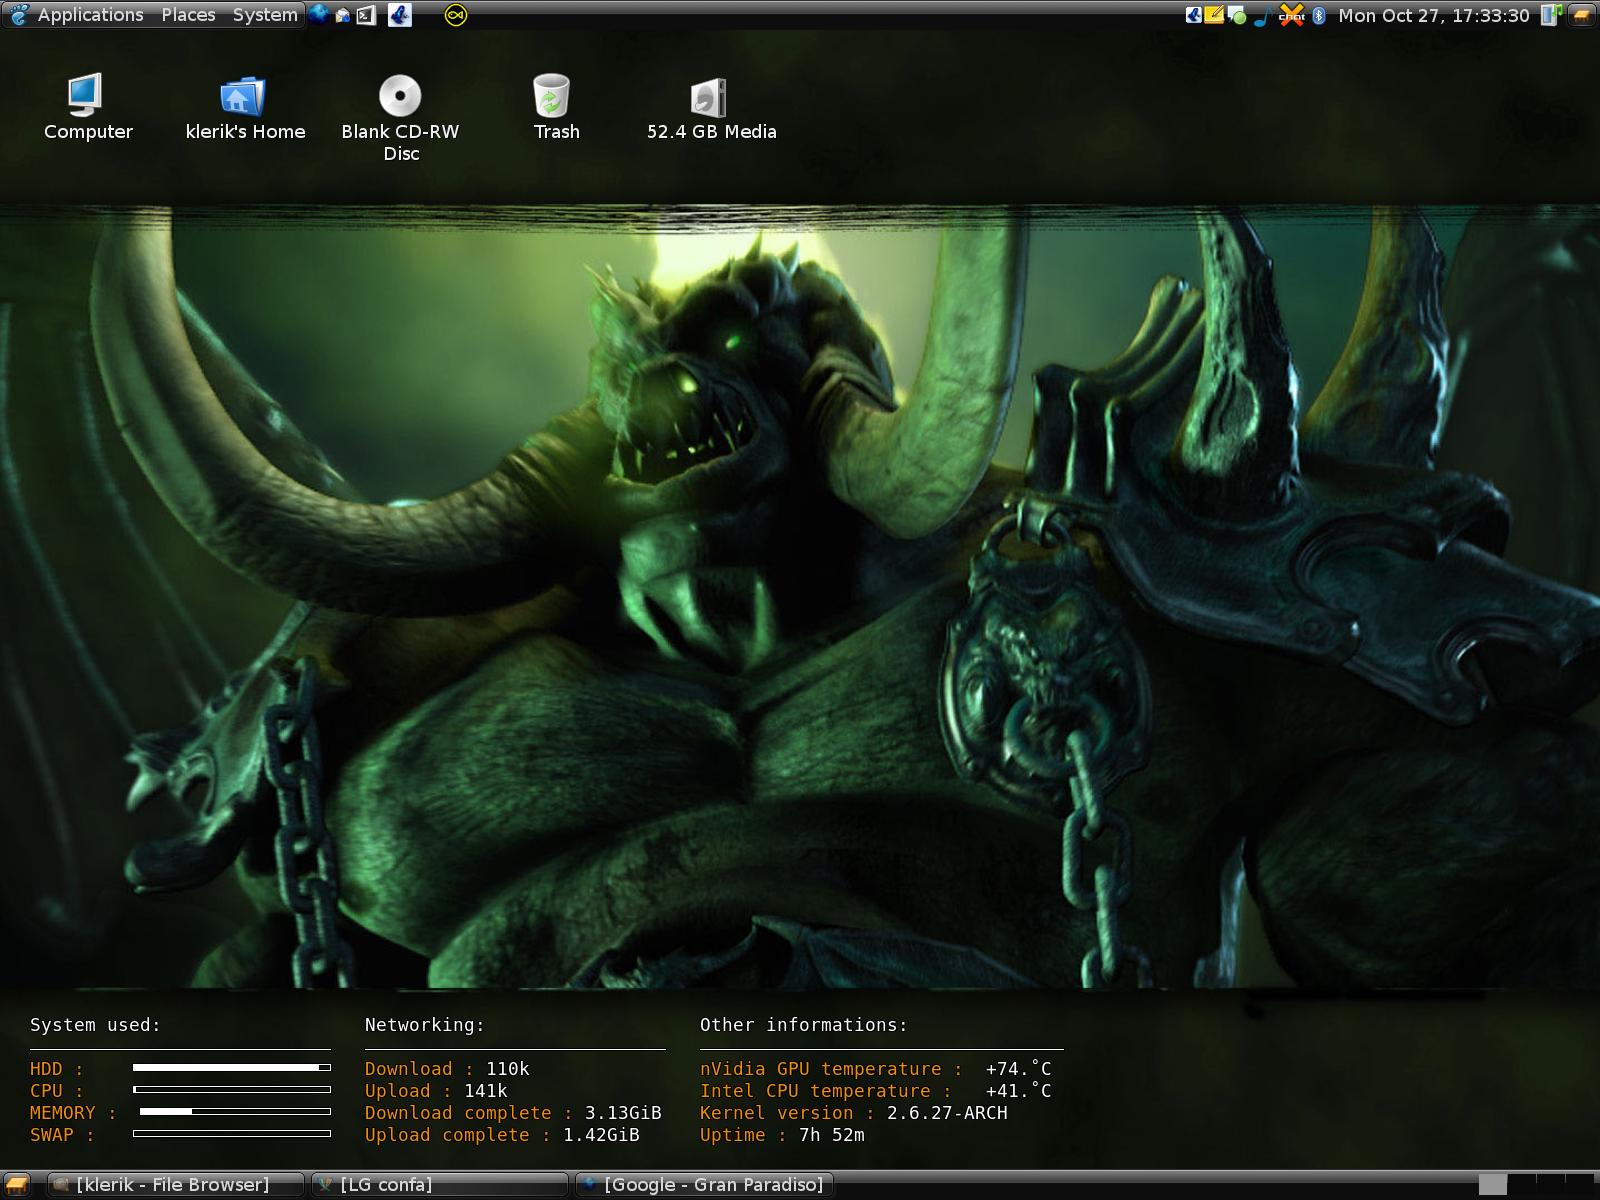Open the Places menu
1600x1200 pixels.
(x=188, y=15)
